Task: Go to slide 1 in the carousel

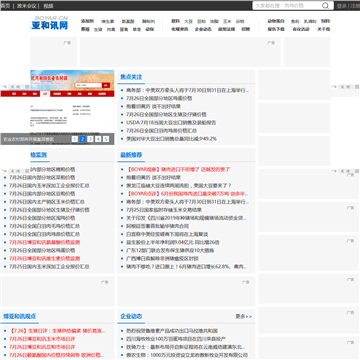Action: click(75, 139)
